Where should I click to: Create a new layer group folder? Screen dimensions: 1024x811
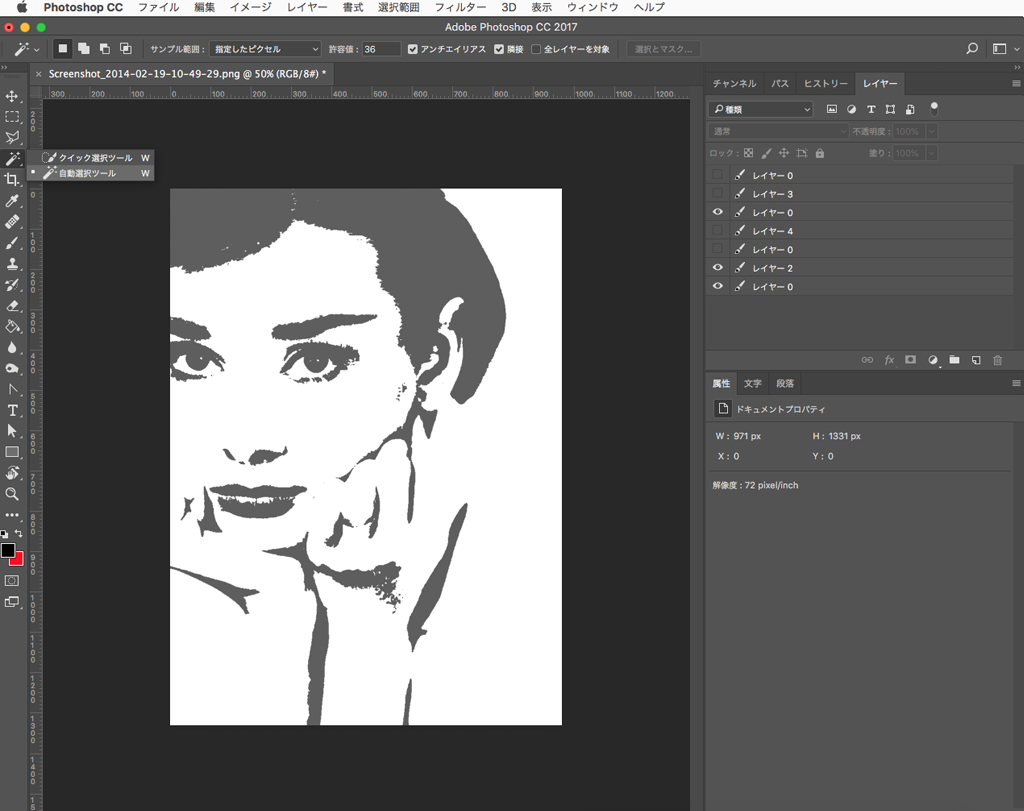tap(954, 360)
